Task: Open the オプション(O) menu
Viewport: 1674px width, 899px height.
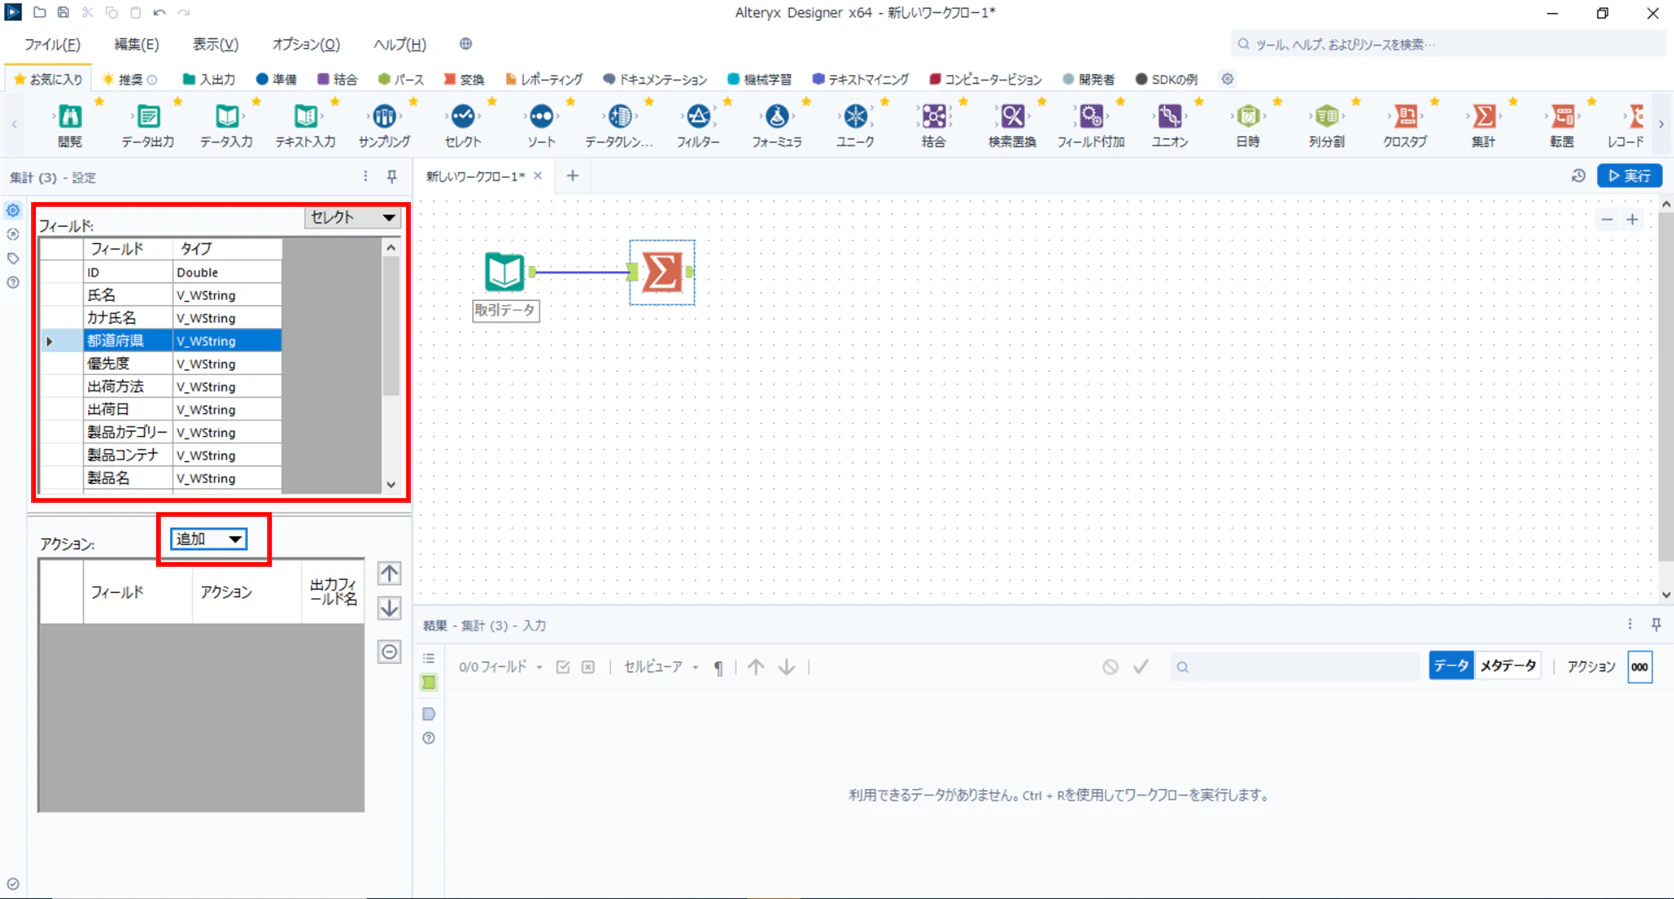Action: tap(306, 44)
